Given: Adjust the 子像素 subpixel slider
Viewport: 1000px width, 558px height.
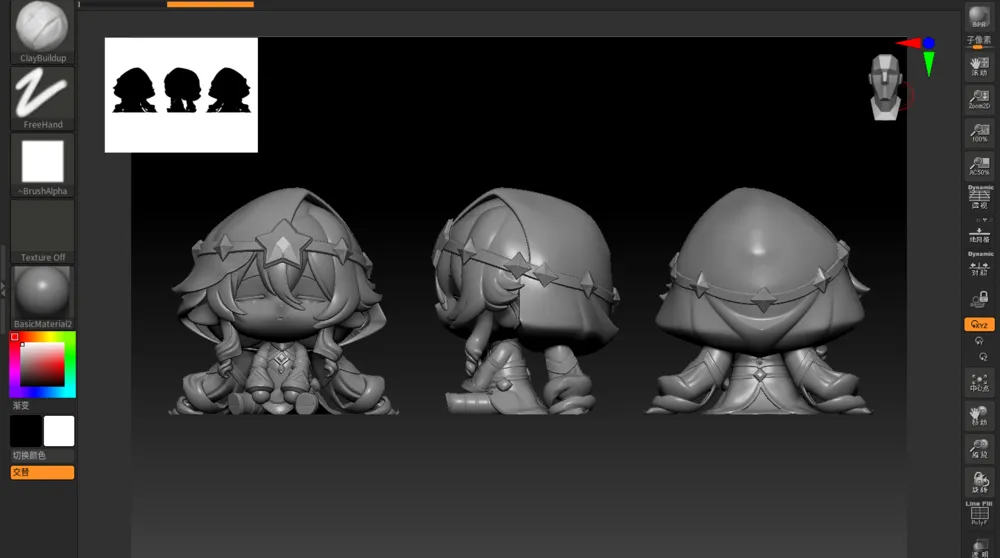Looking at the screenshot, I should coord(979,43).
